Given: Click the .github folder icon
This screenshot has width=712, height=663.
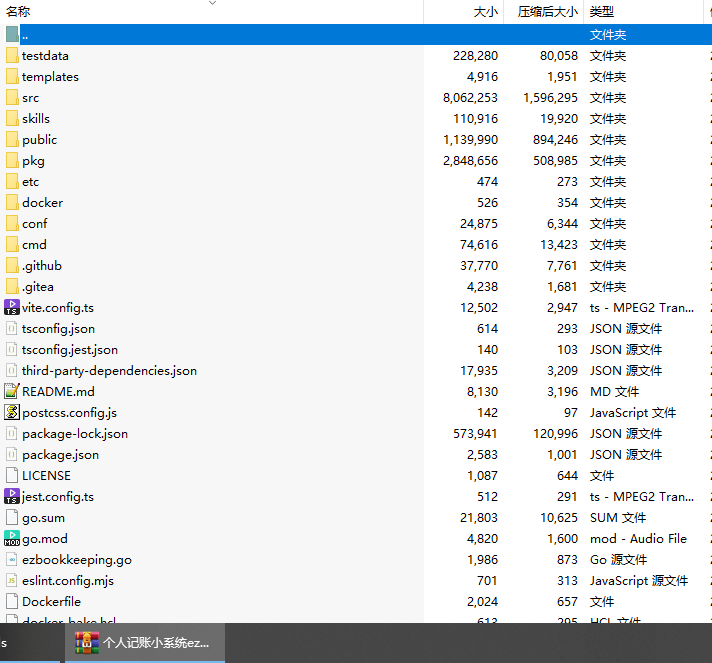Looking at the screenshot, I should coord(12,266).
